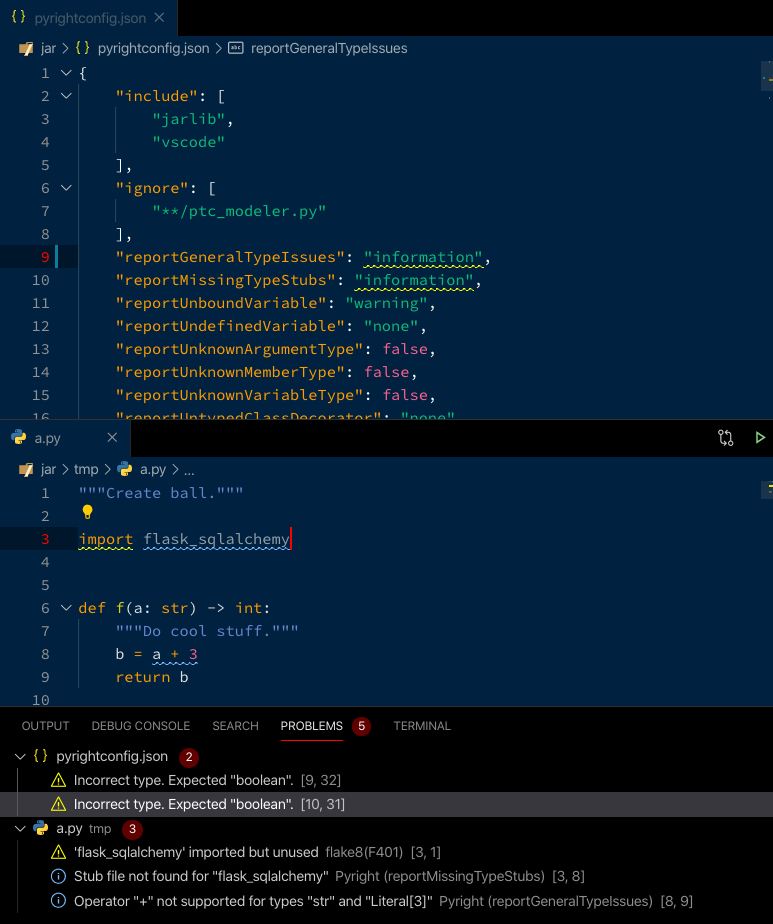
Task: Select Operator "+" not supported problem
Action: click(386, 901)
